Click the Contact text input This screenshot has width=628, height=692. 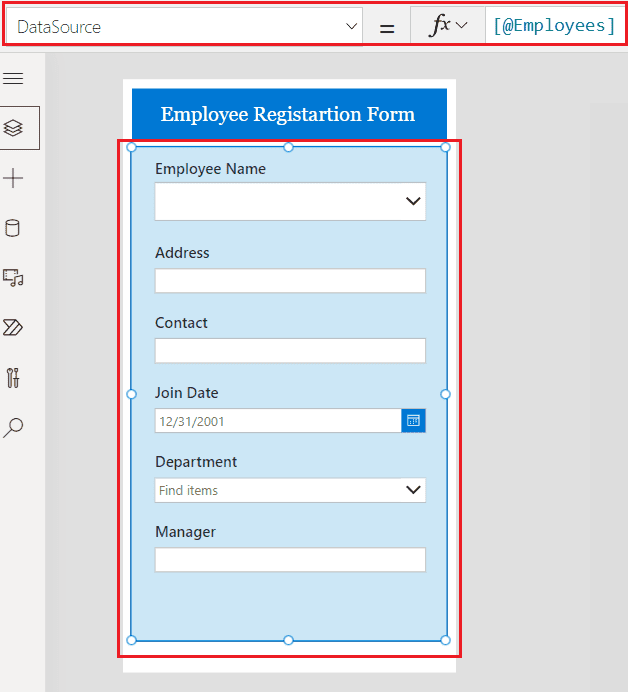click(x=290, y=350)
